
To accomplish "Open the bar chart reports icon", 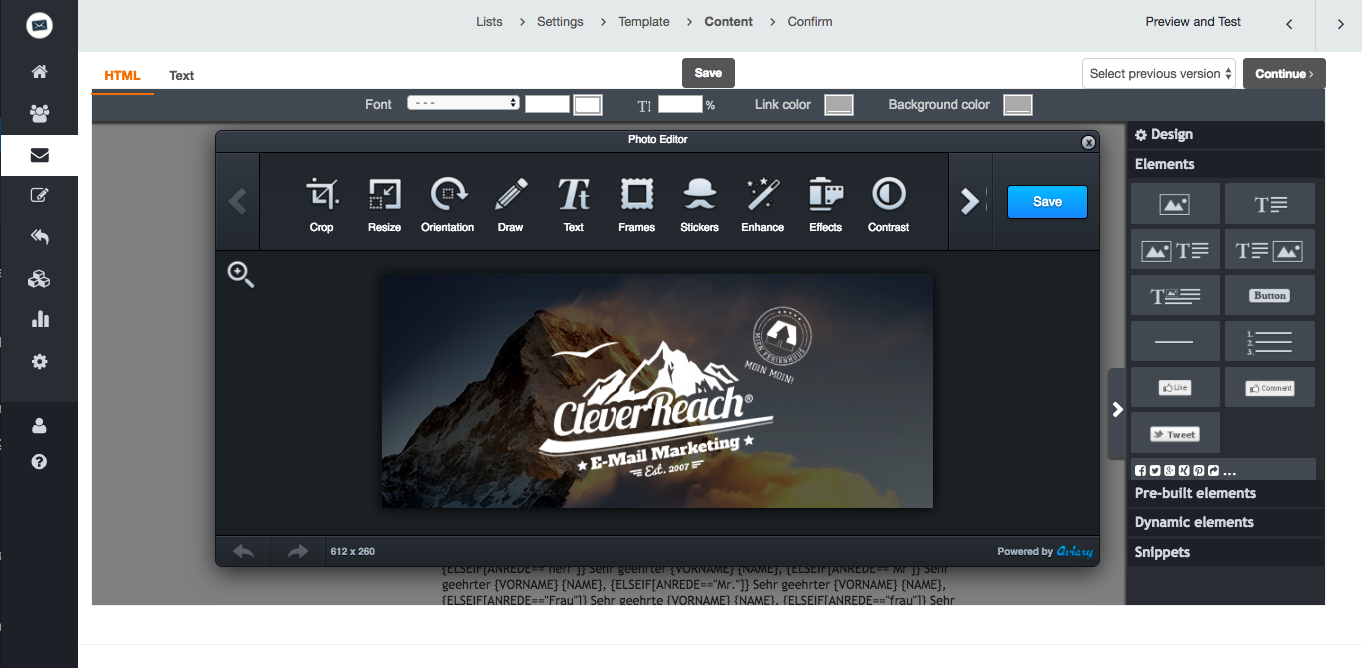I will [x=39, y=320].
